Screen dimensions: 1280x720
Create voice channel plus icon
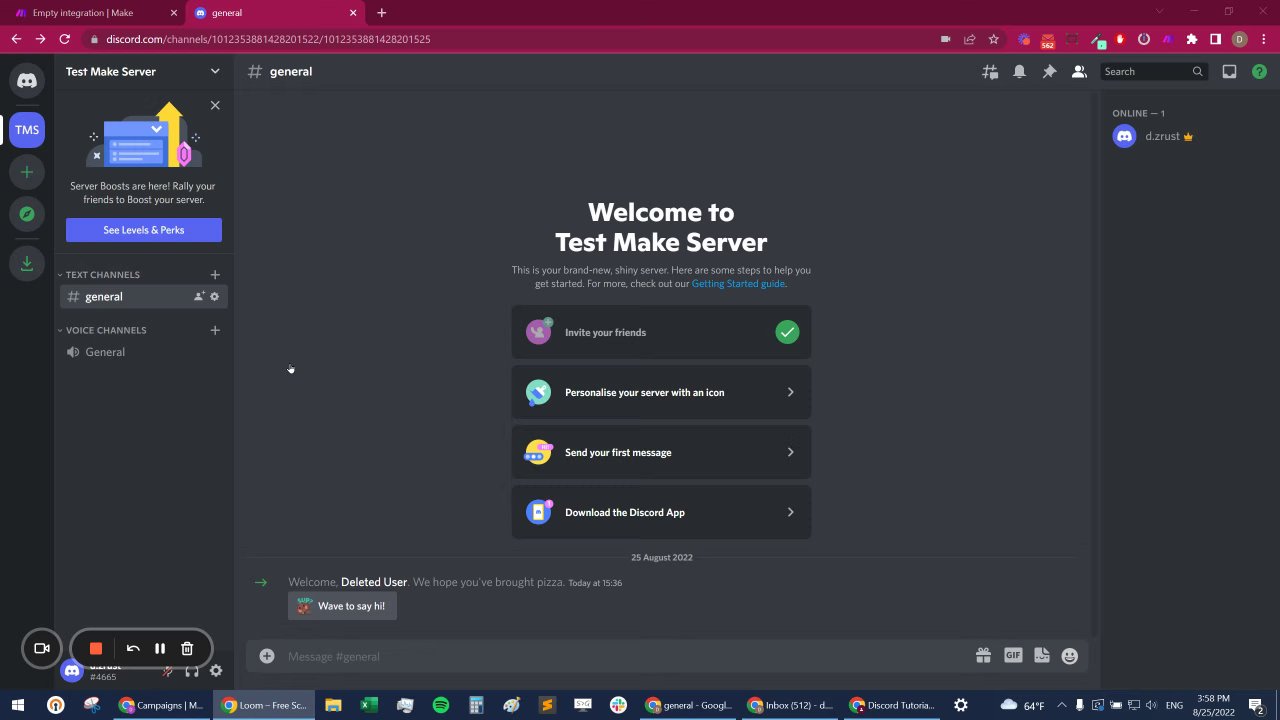coord(214,330)
